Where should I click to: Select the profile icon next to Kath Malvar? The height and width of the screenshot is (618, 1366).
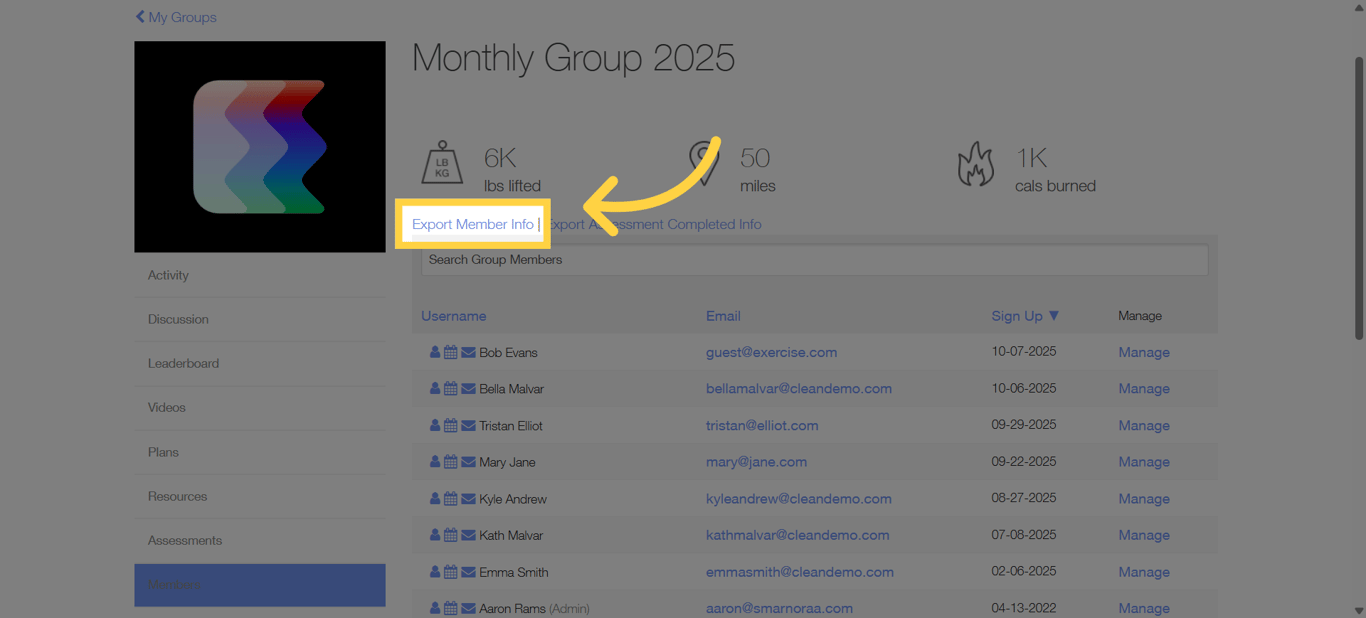coord(434,535)
